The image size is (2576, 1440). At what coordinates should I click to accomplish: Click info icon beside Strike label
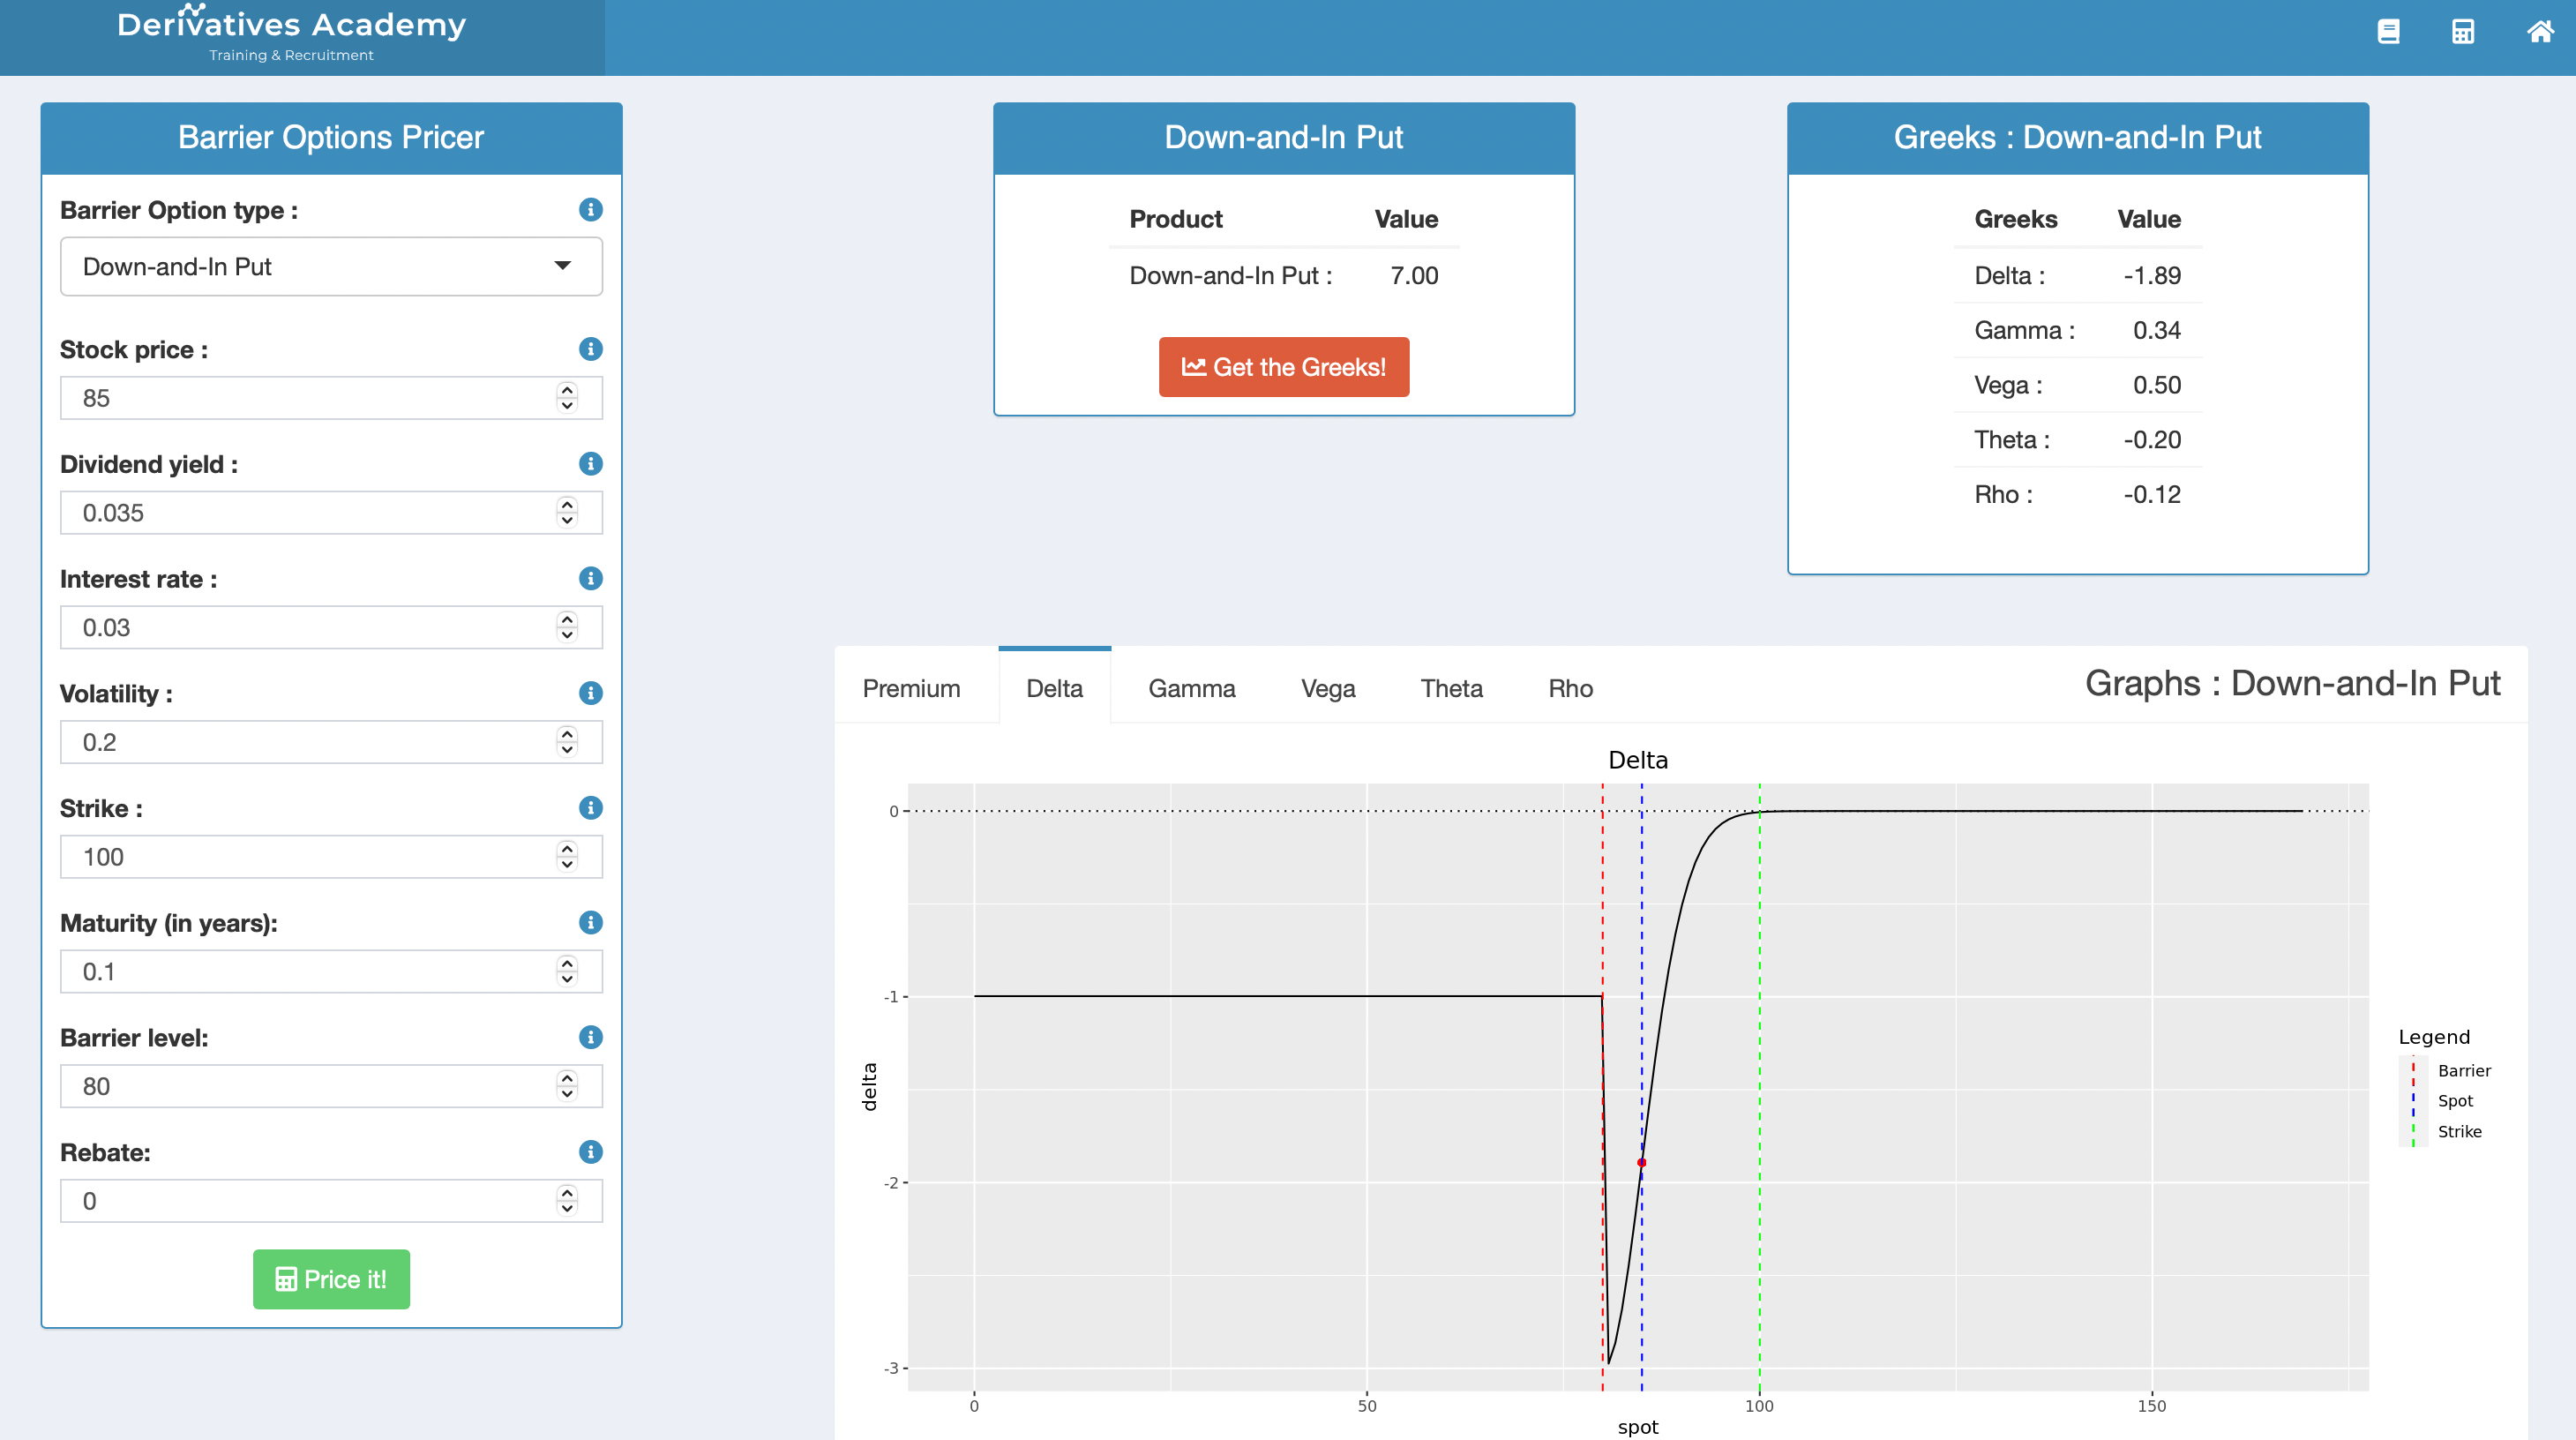point(591,808)
